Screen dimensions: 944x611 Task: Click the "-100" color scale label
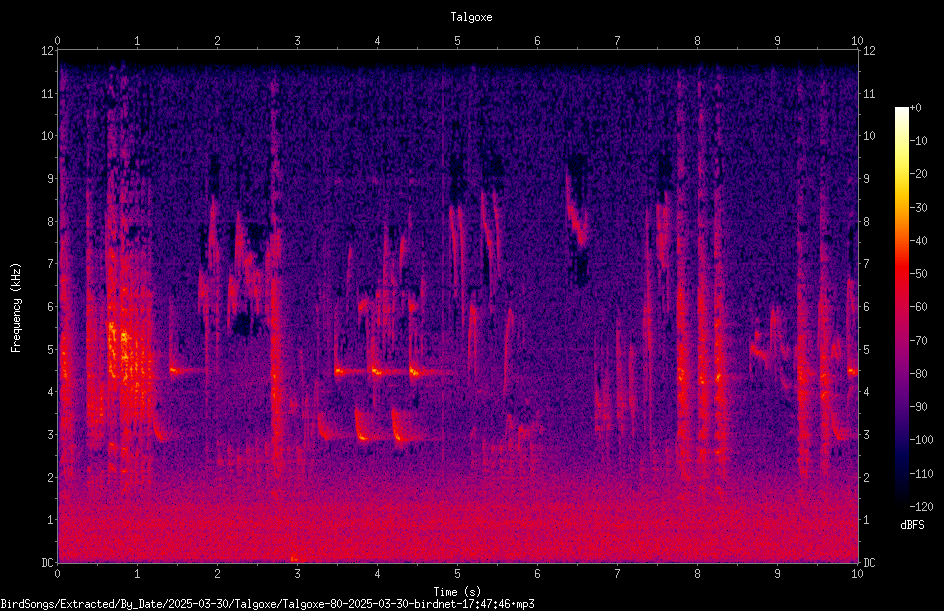pos(921,440)
